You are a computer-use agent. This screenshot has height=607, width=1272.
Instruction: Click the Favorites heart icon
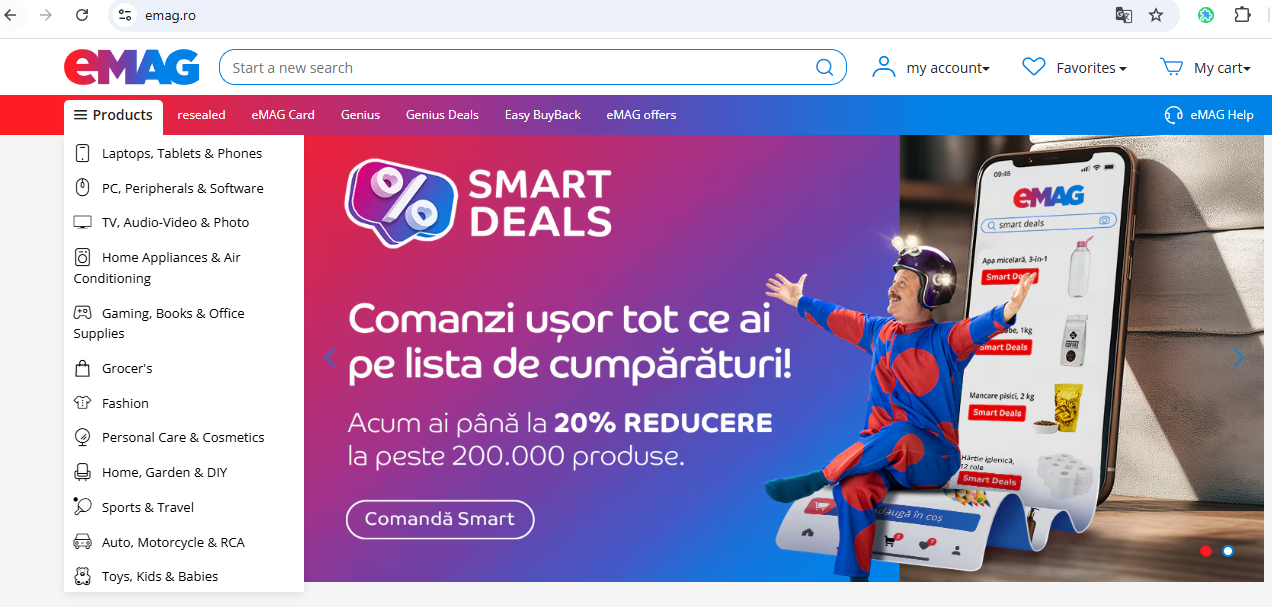pyautogui.click(x=1034, y=67)
